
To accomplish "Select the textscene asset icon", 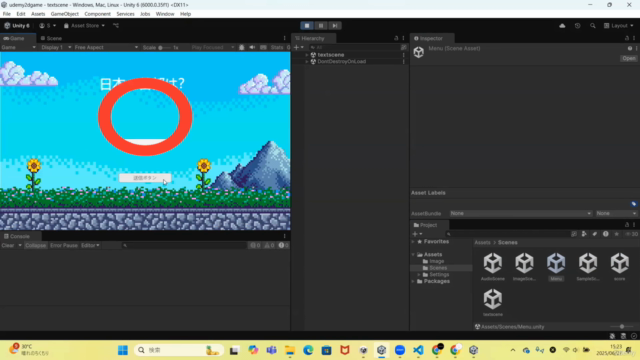I will [x=493, y=299].
